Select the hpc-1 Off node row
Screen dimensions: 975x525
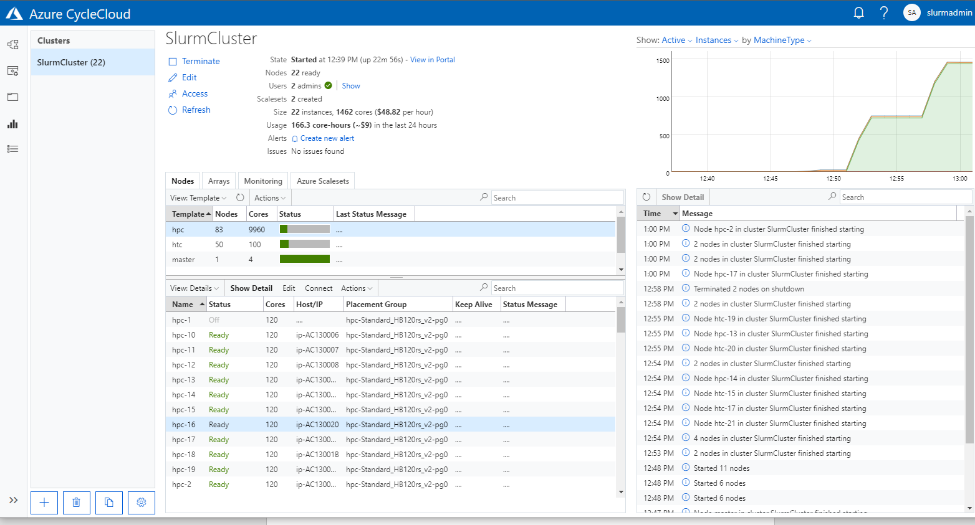coord(390,320)
